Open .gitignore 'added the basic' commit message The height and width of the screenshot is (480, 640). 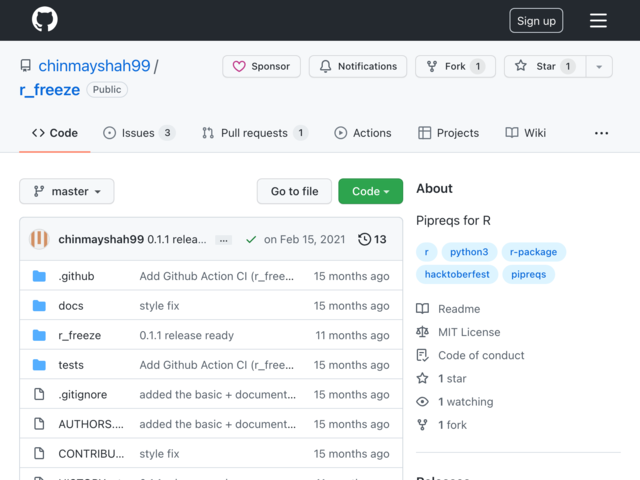pos(218,394)
